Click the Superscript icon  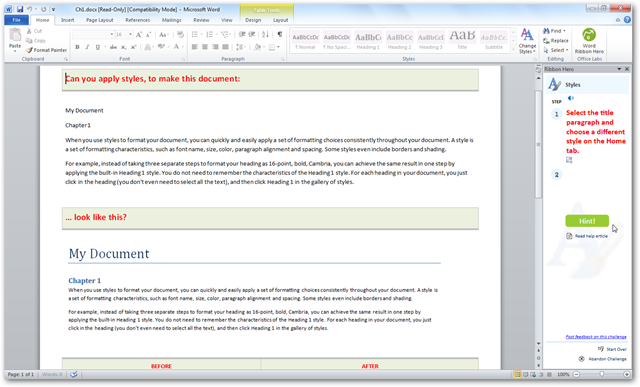(133, 47)
